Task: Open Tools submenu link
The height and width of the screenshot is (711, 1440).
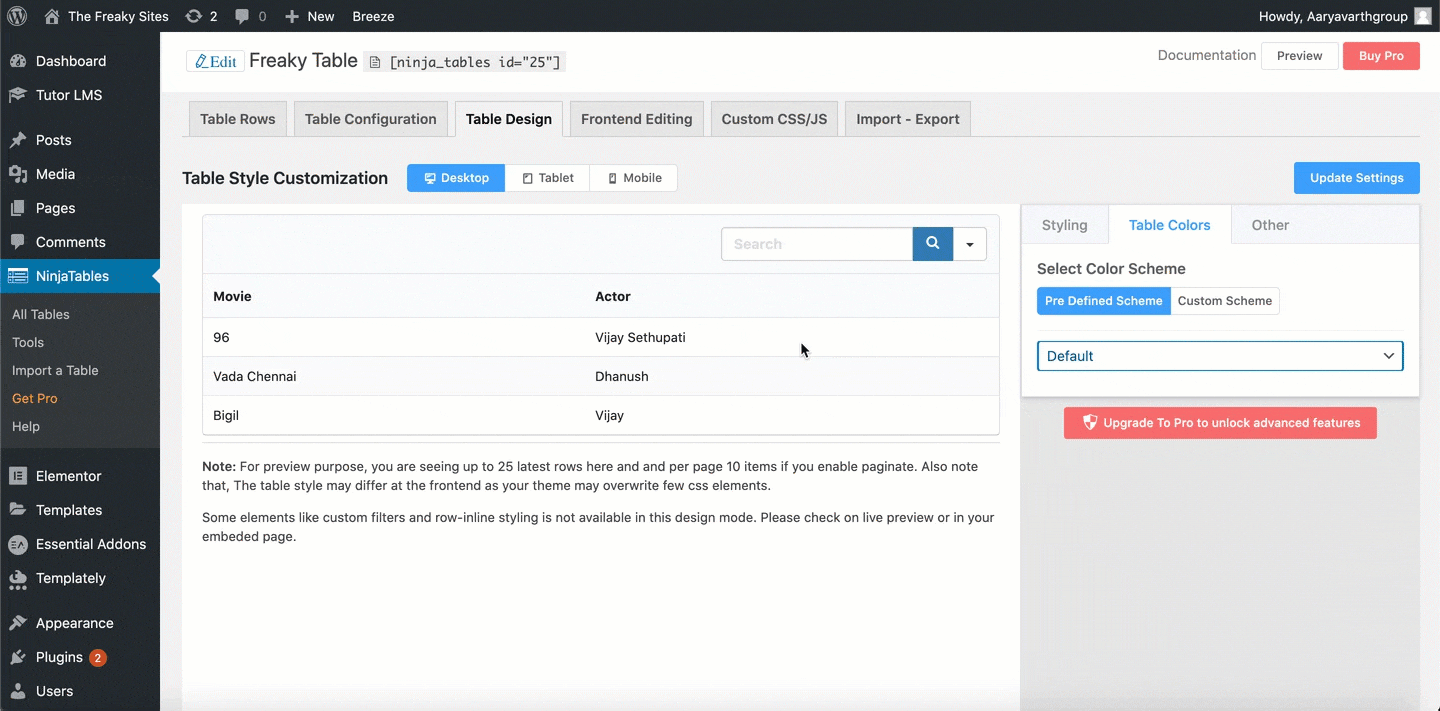Action: (x=28, y=342)
